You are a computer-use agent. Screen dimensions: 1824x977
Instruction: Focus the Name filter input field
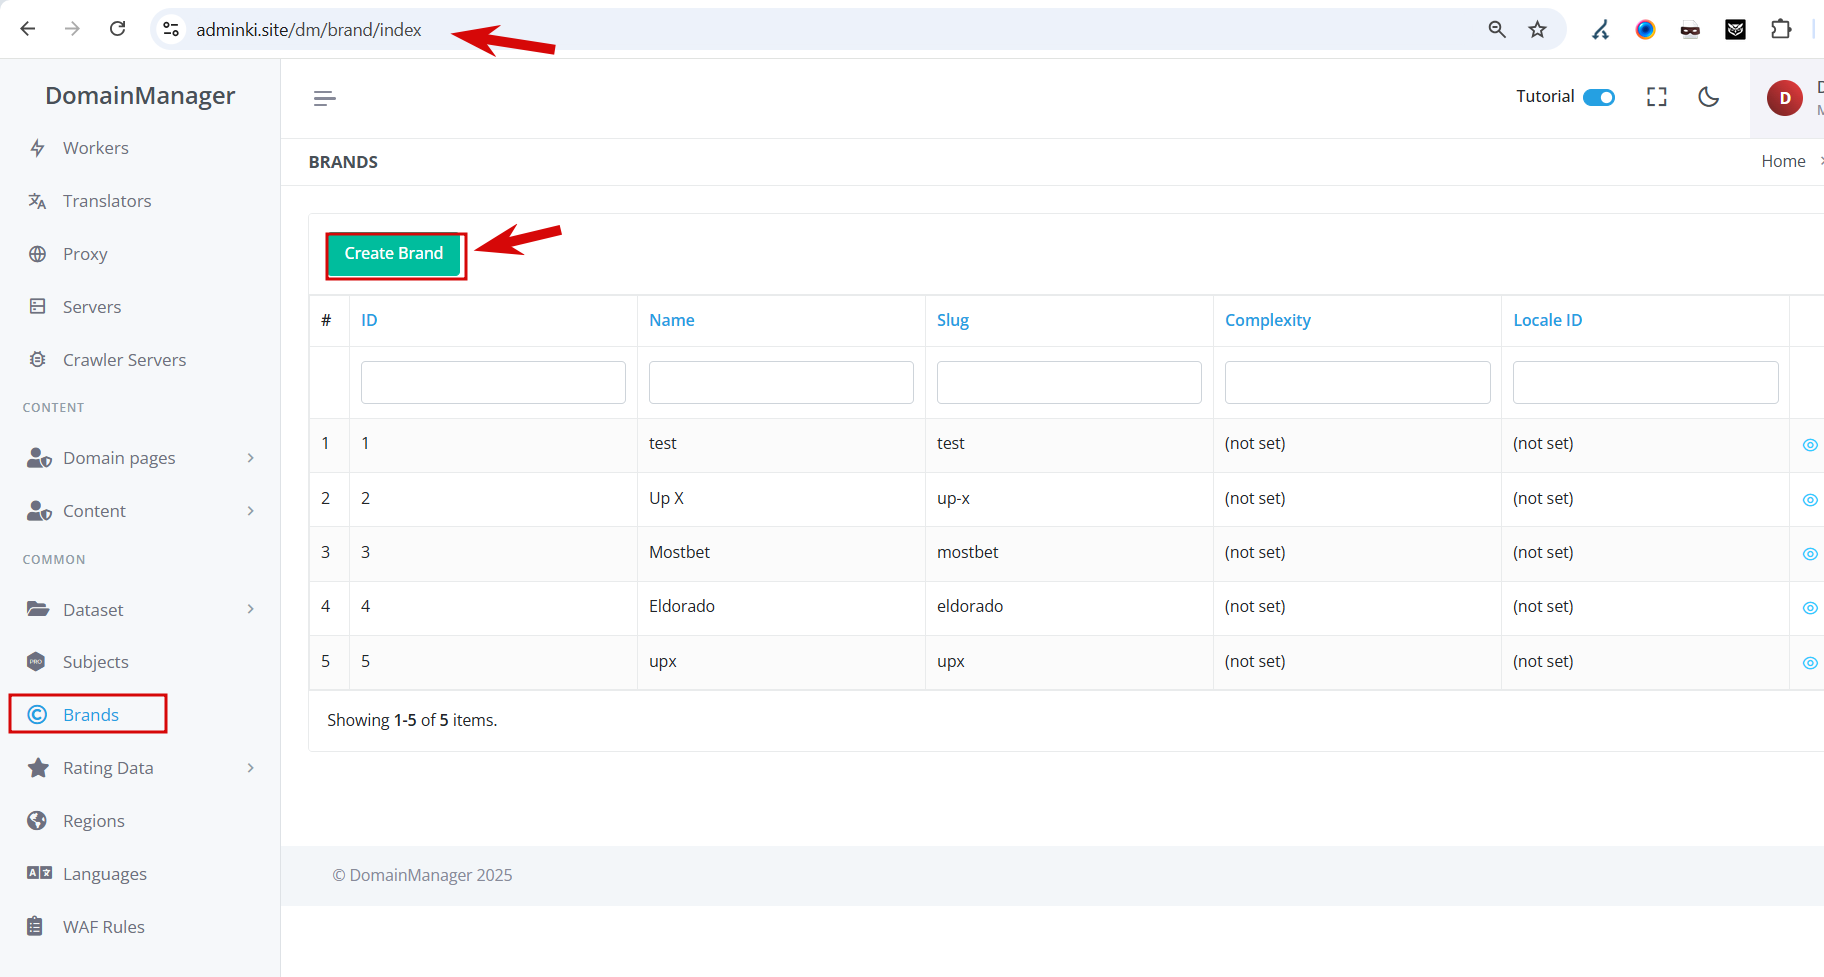tap(781, 382)
